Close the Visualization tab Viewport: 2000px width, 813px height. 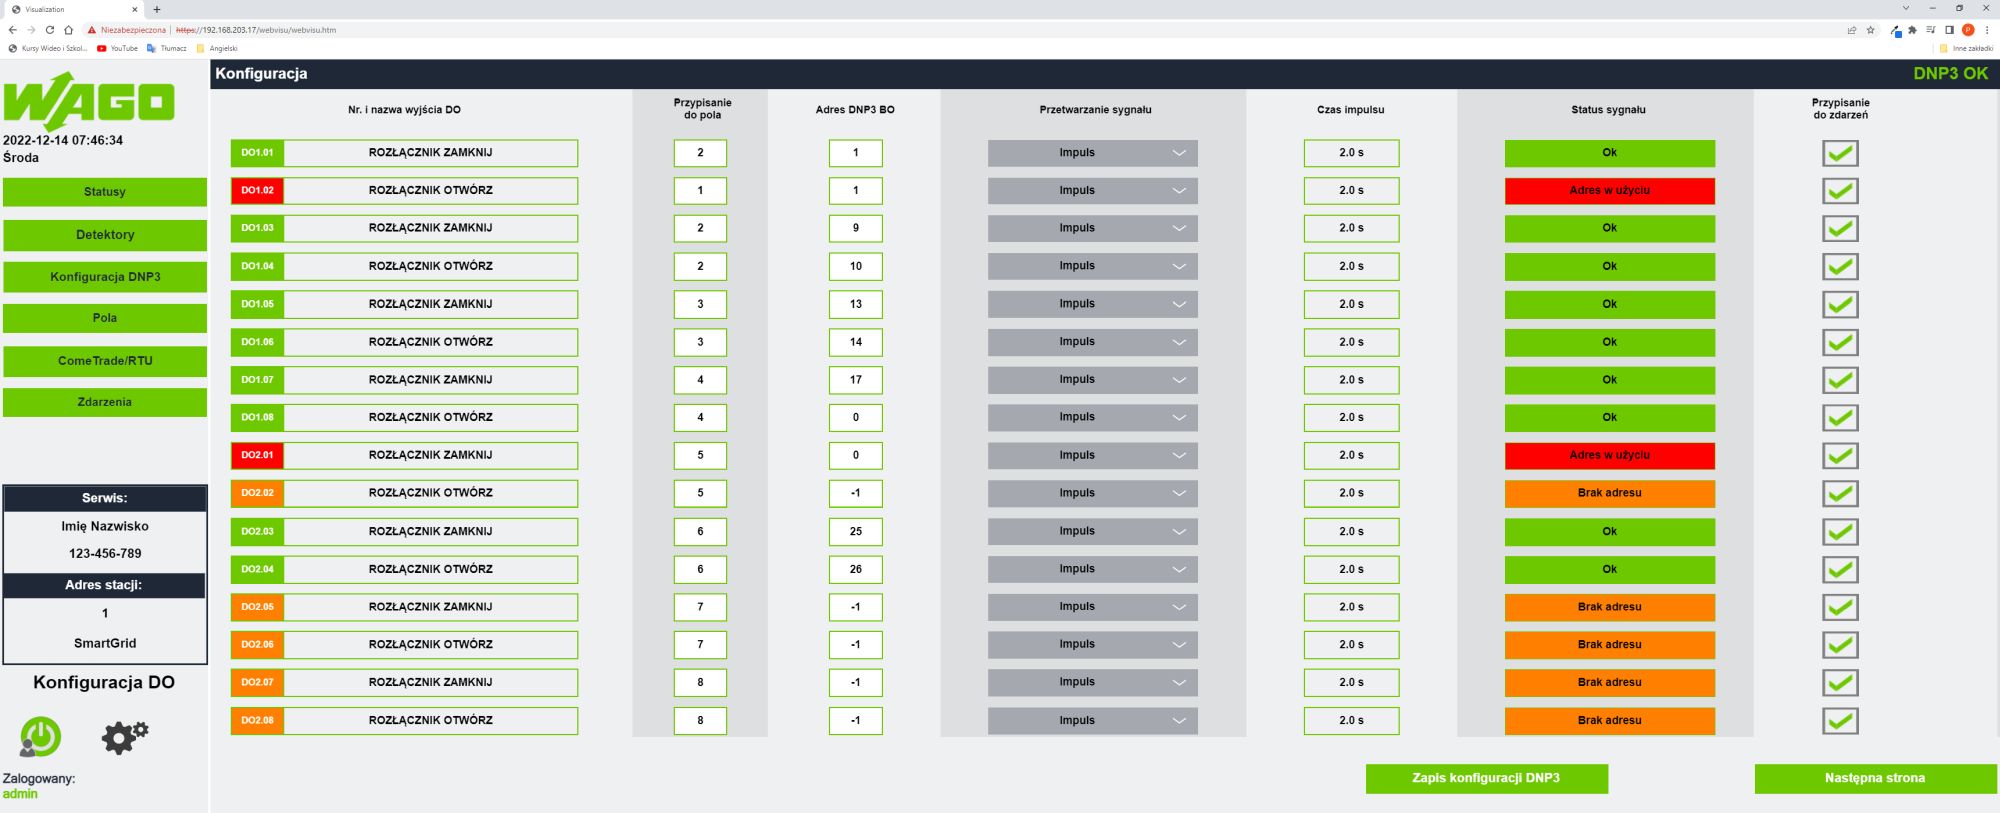(135, 9)
